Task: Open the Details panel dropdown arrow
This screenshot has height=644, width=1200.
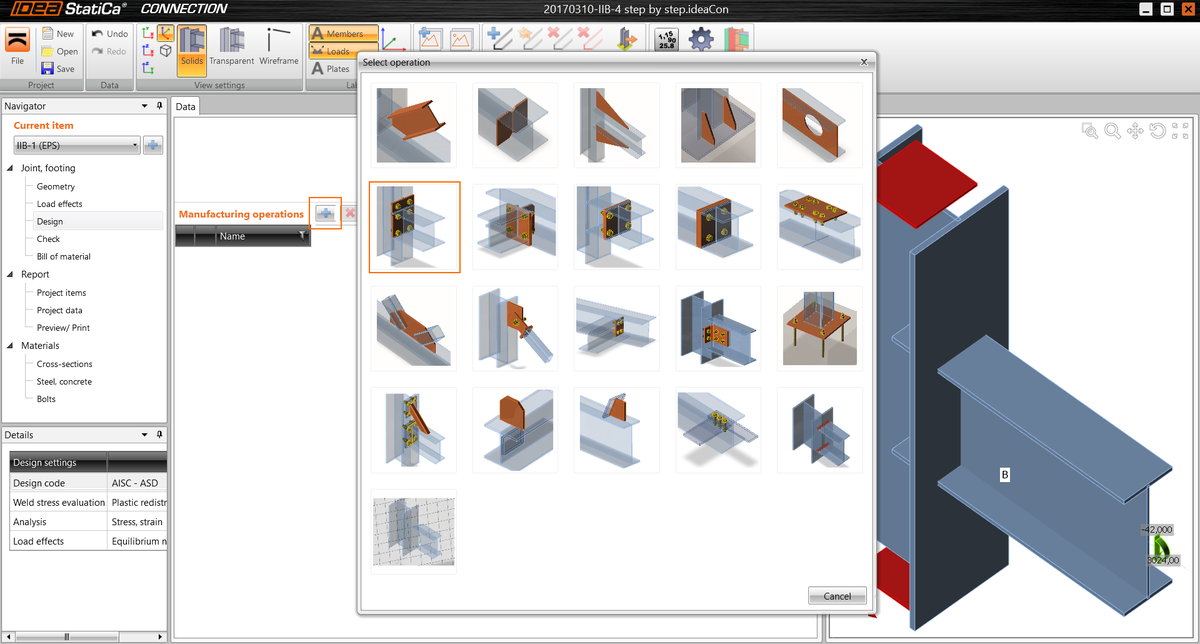Action: [146, 435]
